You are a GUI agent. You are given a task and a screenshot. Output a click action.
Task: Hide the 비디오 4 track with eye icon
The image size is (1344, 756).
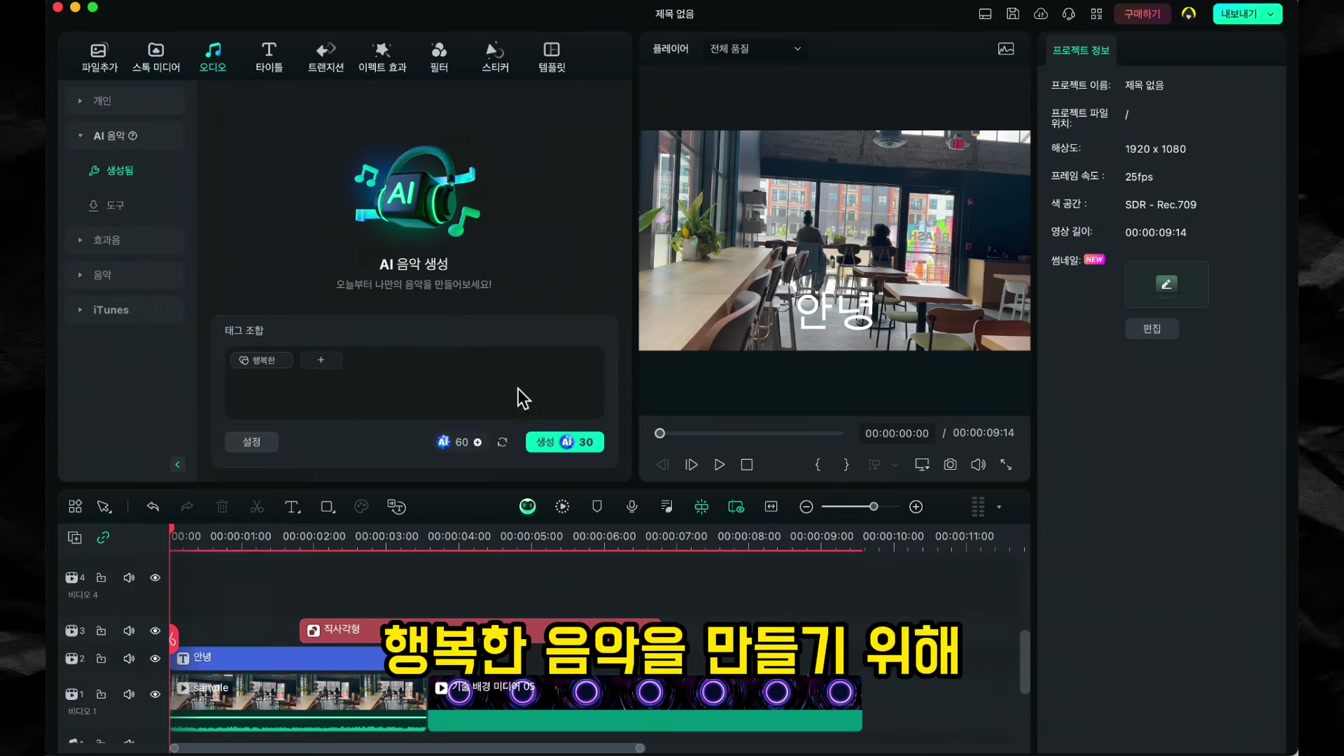coord(155,578)
